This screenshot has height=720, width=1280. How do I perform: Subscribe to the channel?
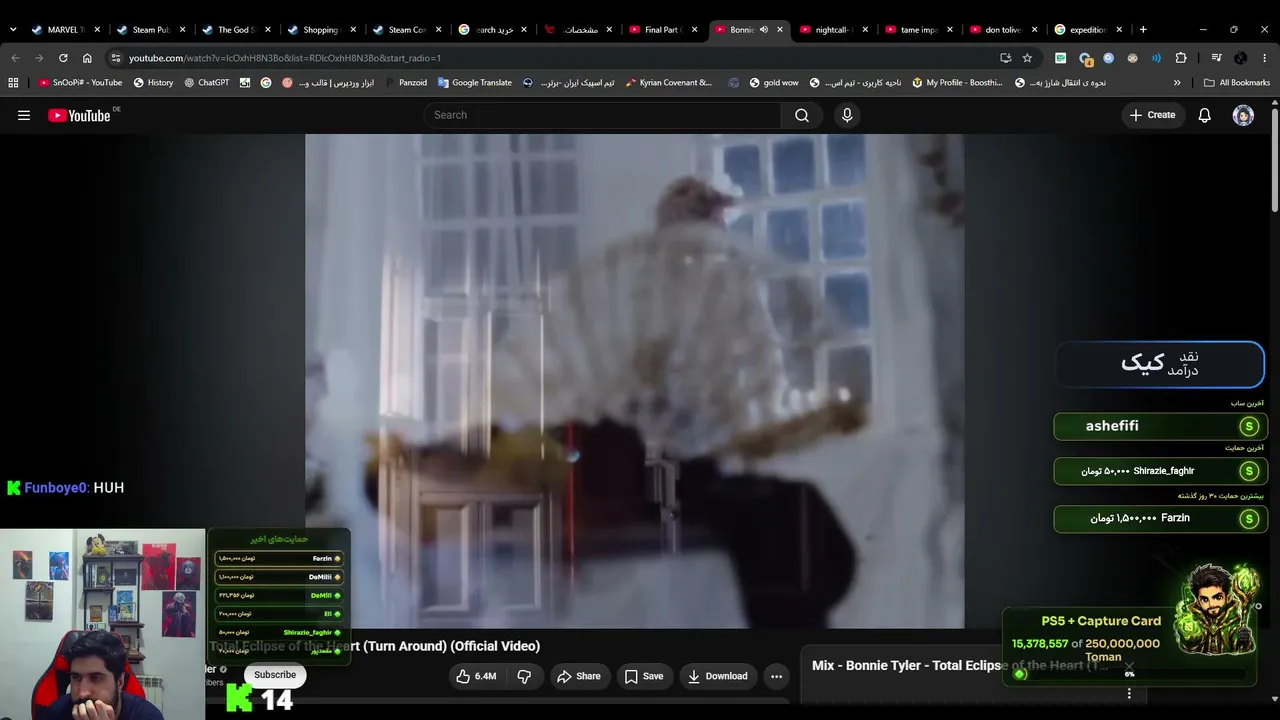click(x=275, y=675)
